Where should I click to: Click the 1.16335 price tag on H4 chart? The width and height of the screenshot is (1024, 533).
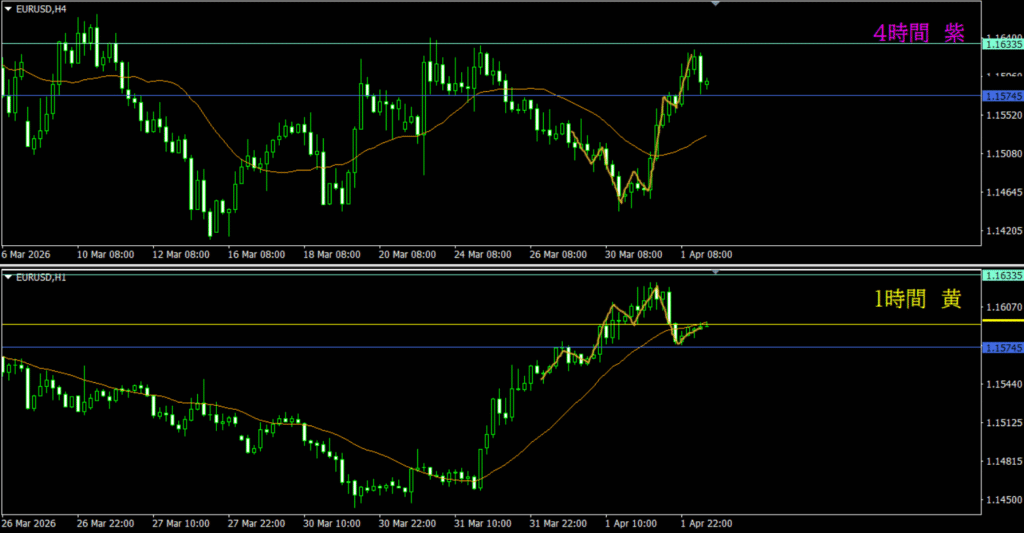tap(1002, 44)
